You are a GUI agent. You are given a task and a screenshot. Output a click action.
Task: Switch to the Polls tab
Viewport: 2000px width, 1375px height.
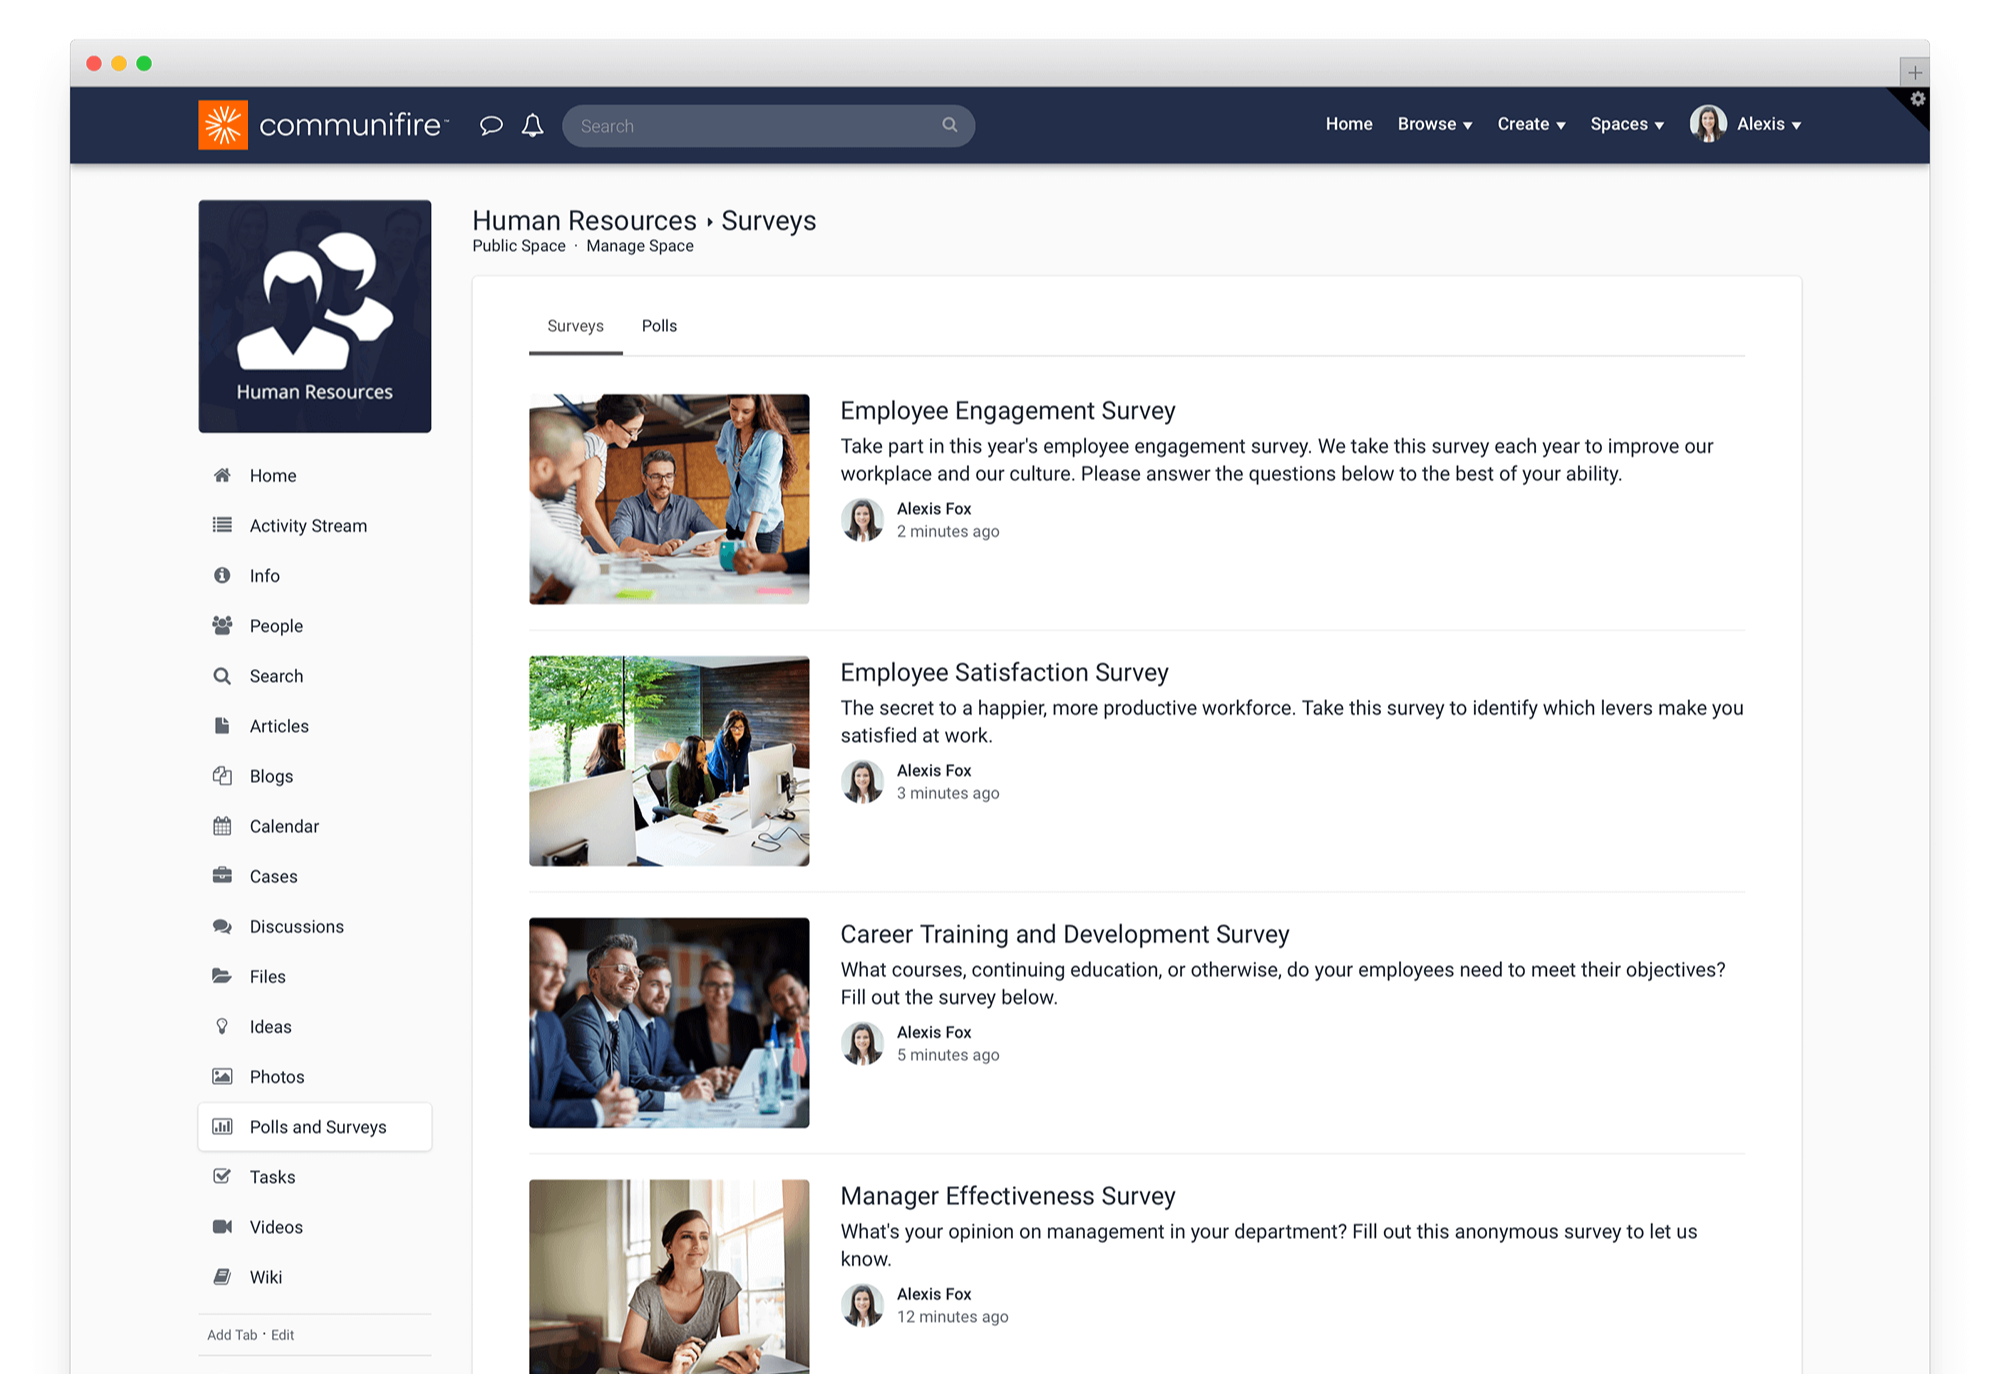659,325
